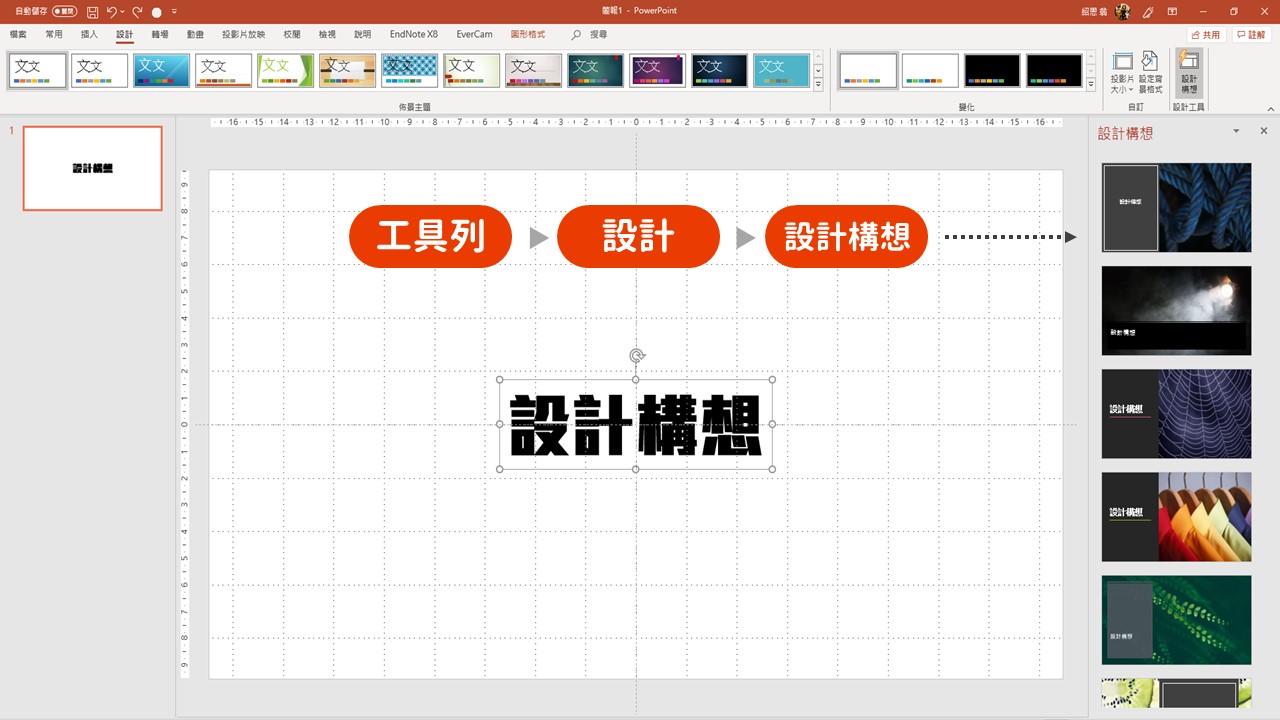Screen dimensions: 1280x720
Task: Click the 搜尋 search box
Action: tap(598, 34)
